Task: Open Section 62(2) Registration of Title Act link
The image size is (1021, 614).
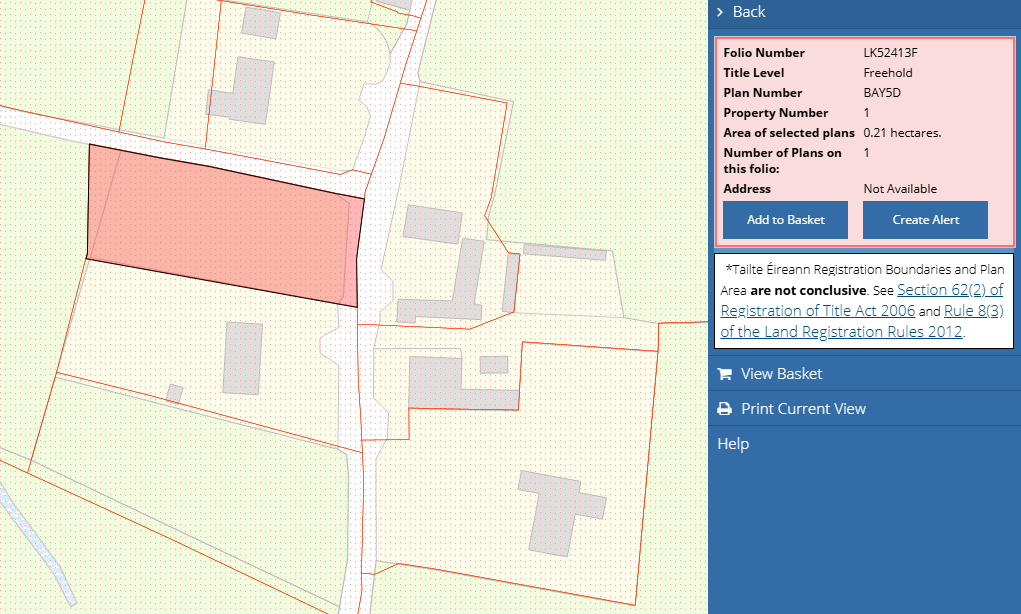Action: coord(949,290)
